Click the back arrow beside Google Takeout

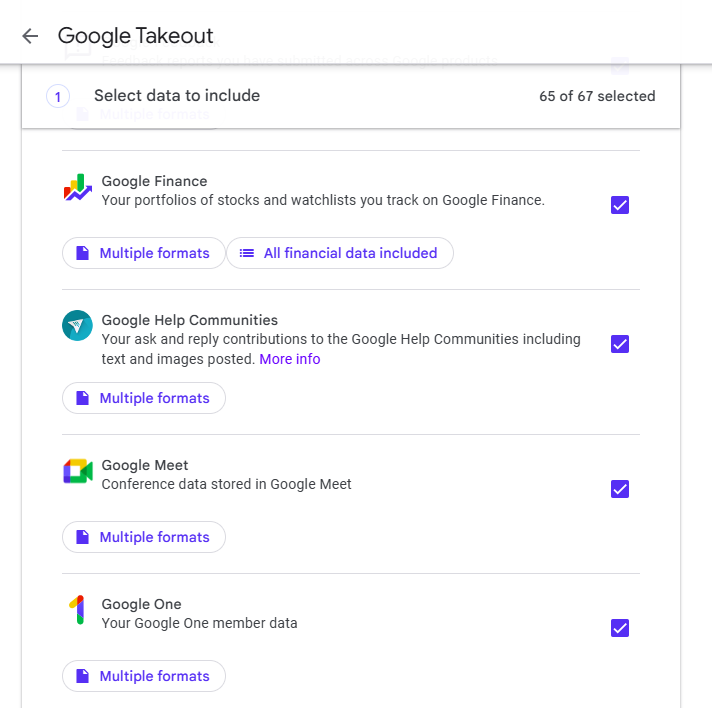pos(30,37)
